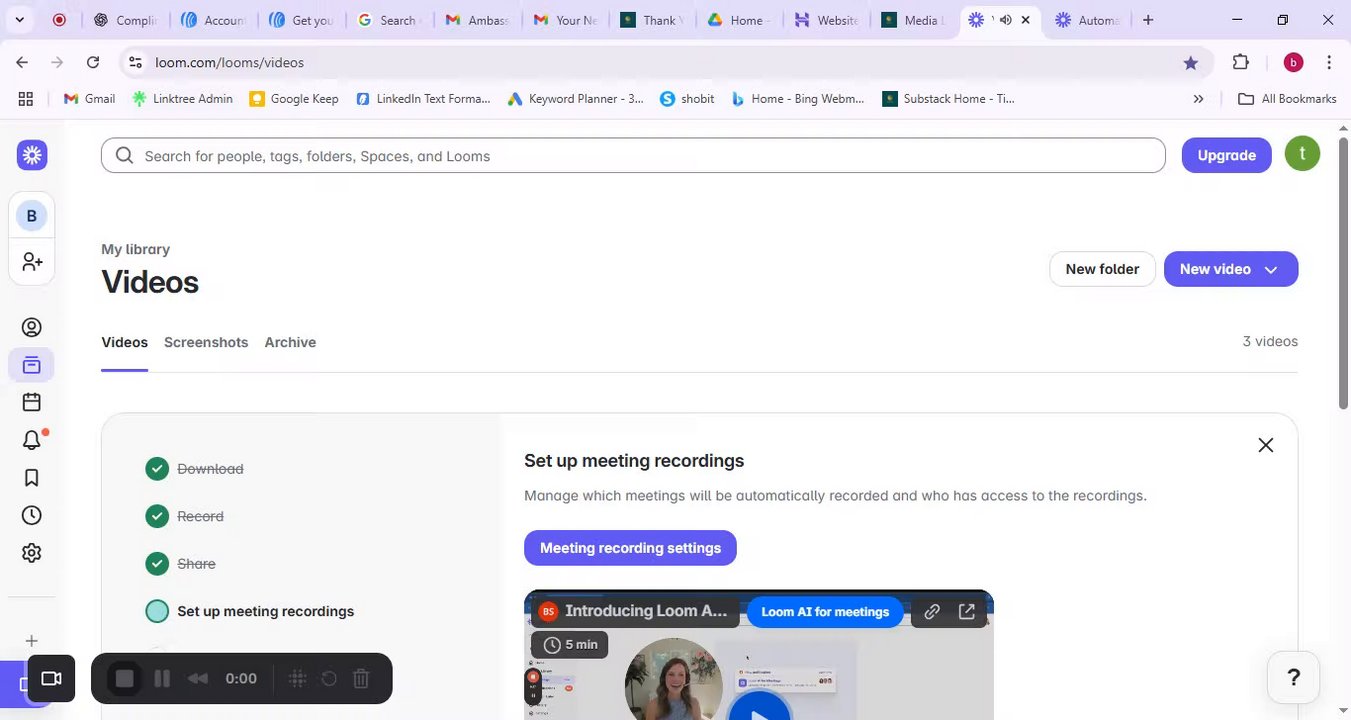Image resolution: width=1351 pixels, height=720 pixels.
Task: Open the user avatar t menu
Action: (1302, 154)
